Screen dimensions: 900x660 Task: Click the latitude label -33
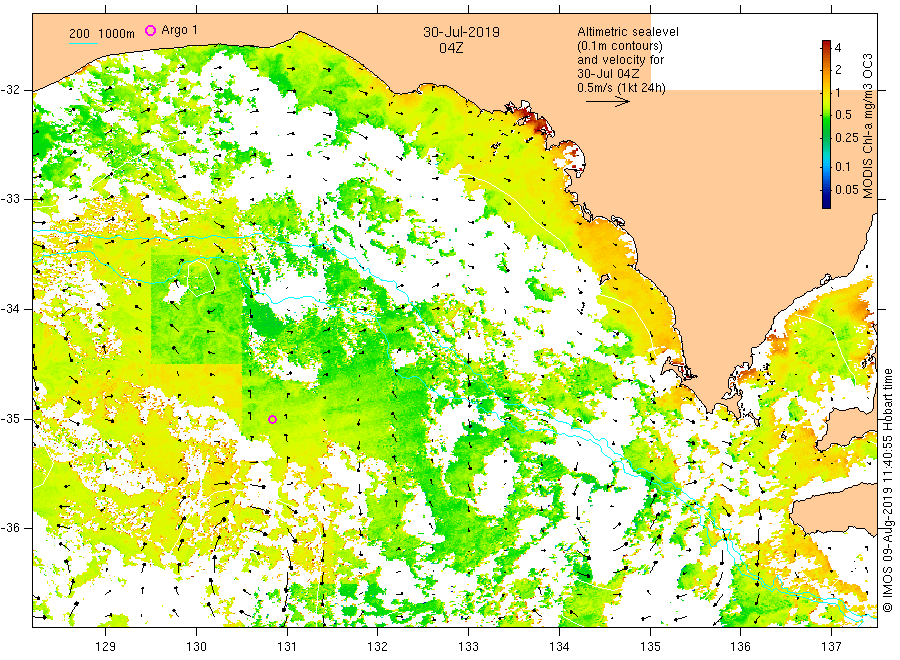tap(10, 199)
